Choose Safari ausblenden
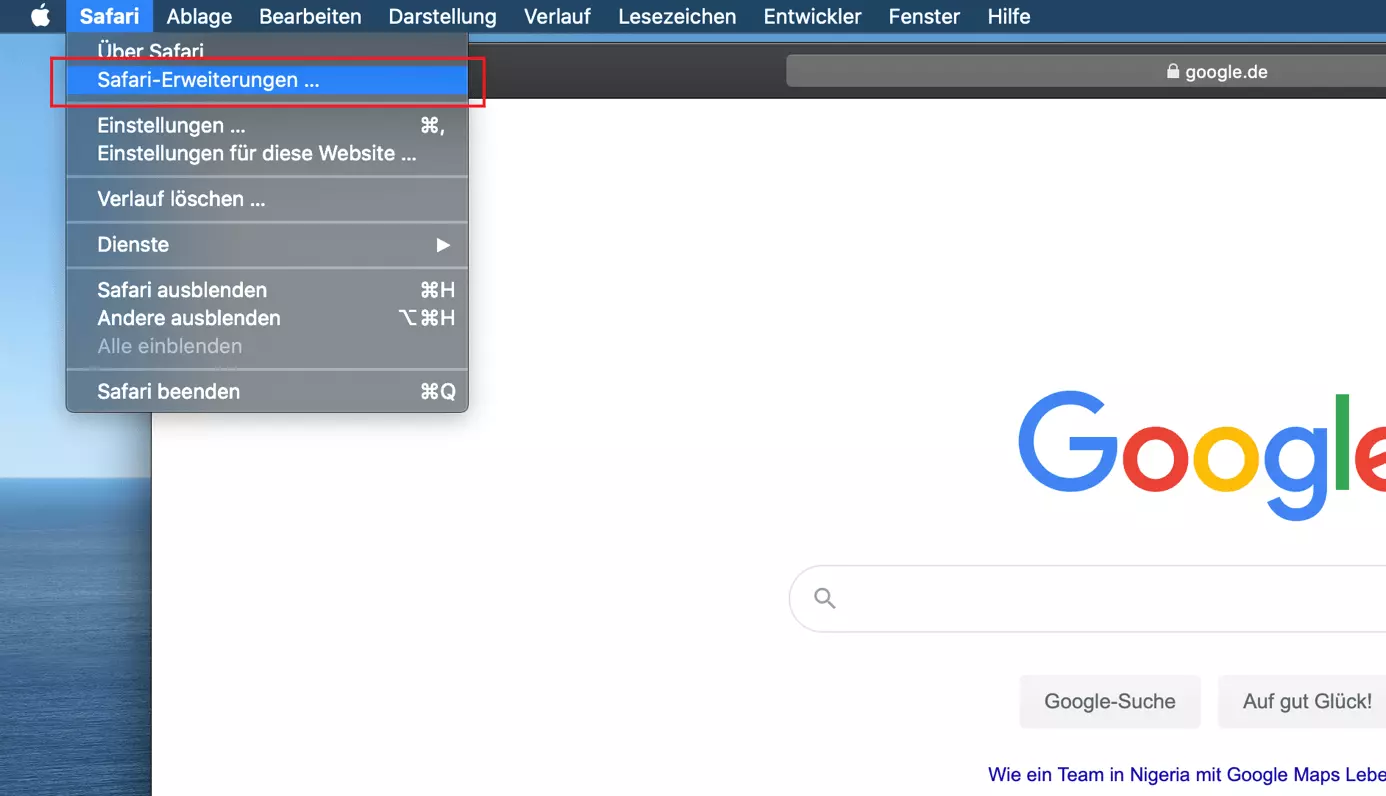This screenshot has height=796, width=1386. point(267,290)
